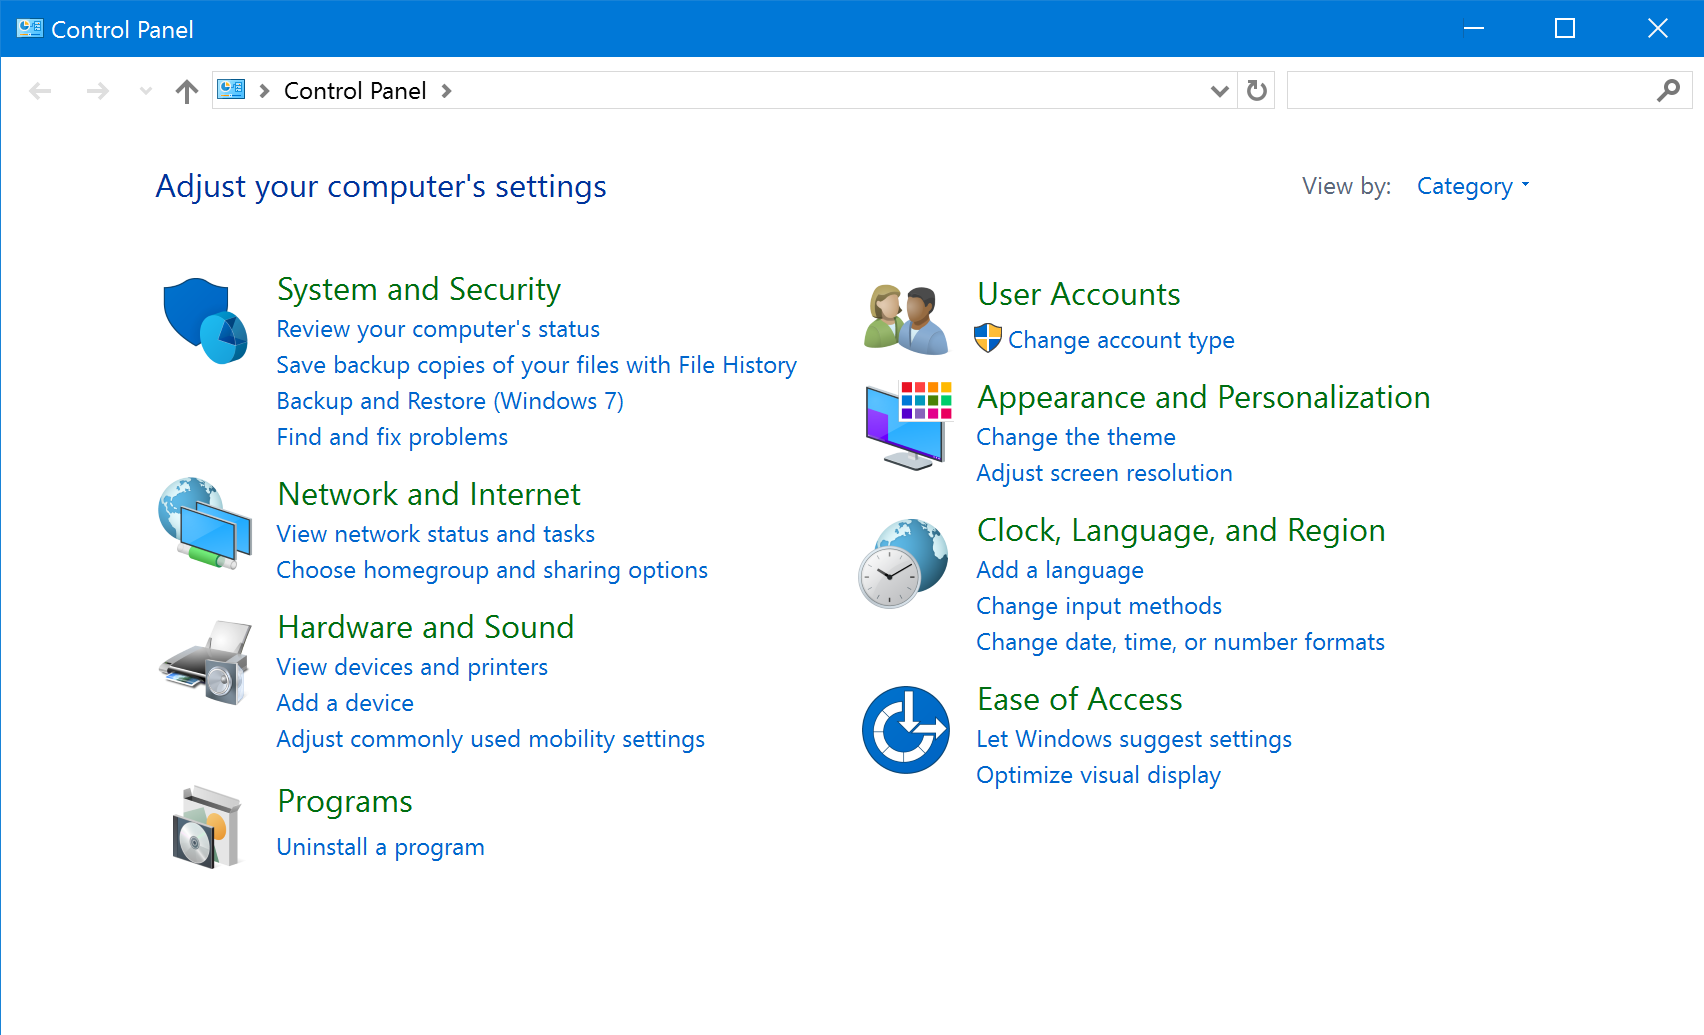Viewport: 1704px width, 1035px height.
Task: Click the User Accounts people icon
Action: 906,319
